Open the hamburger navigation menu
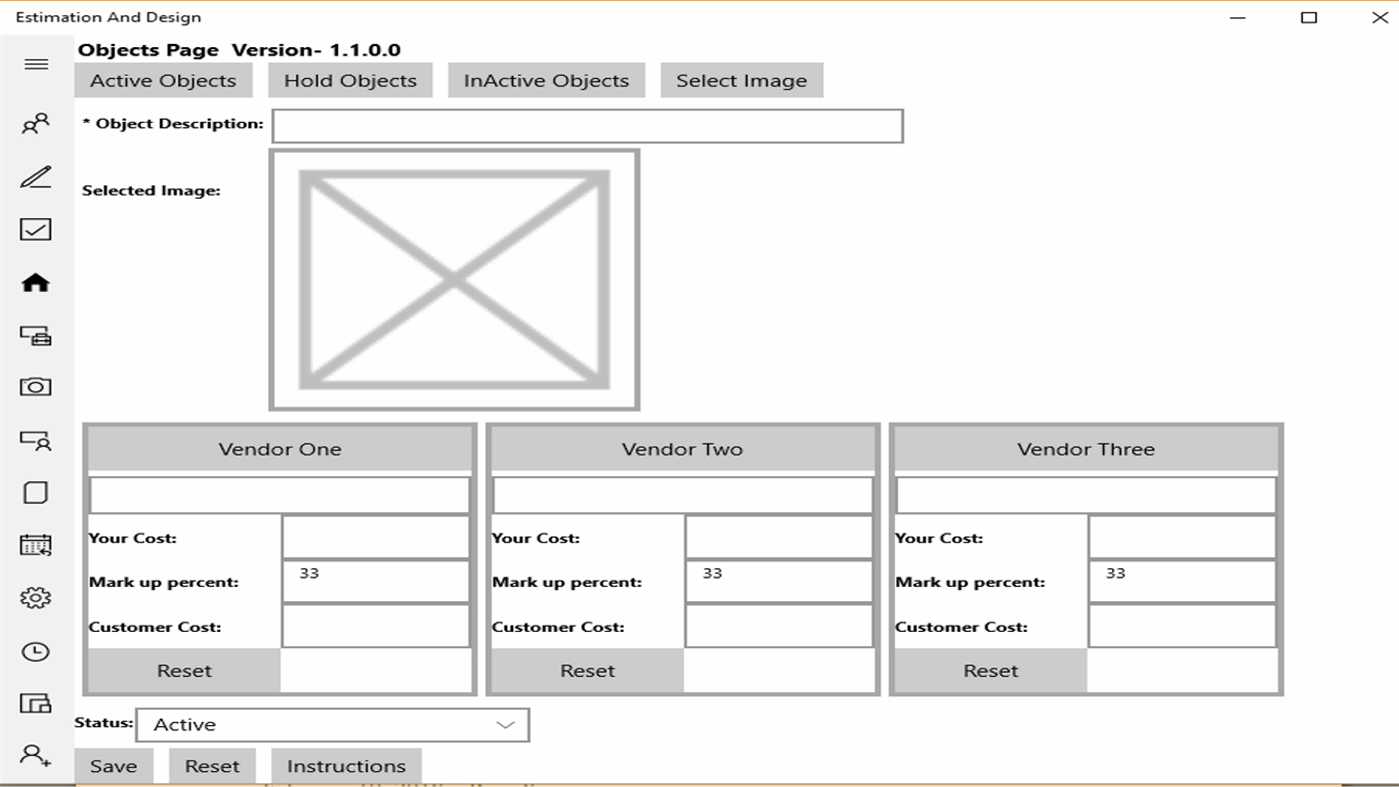The height and width of the screenshot is (787, 1399). [36, 64]
